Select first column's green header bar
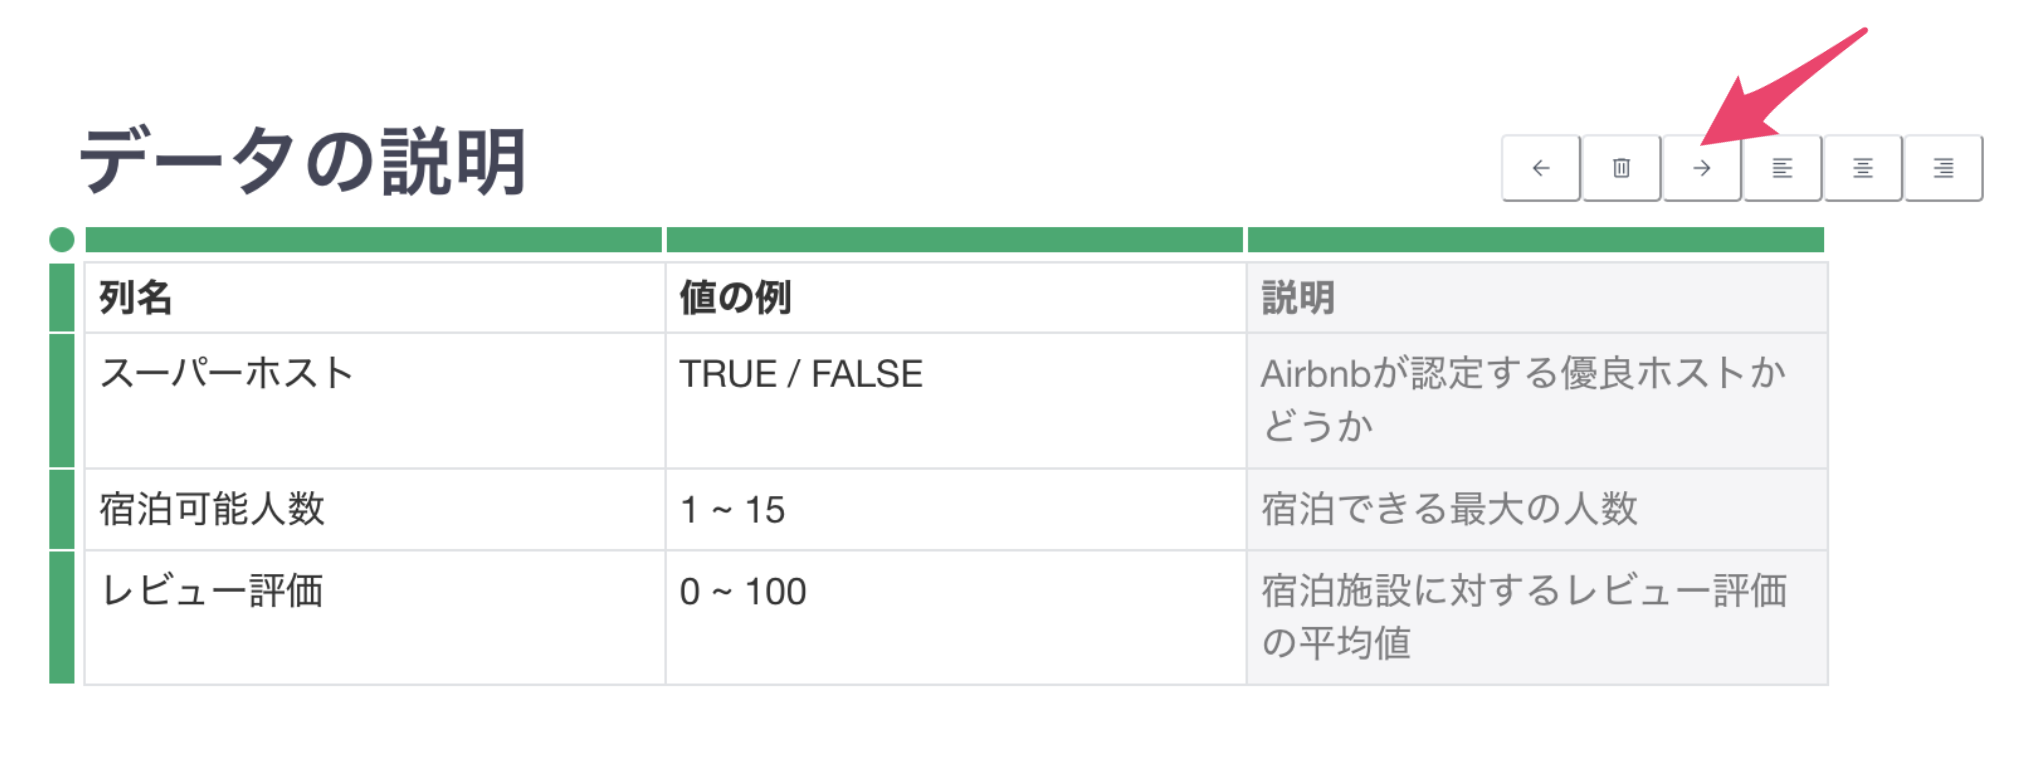The height and width of the screenshot is (770, 2040). pos(374,240)
